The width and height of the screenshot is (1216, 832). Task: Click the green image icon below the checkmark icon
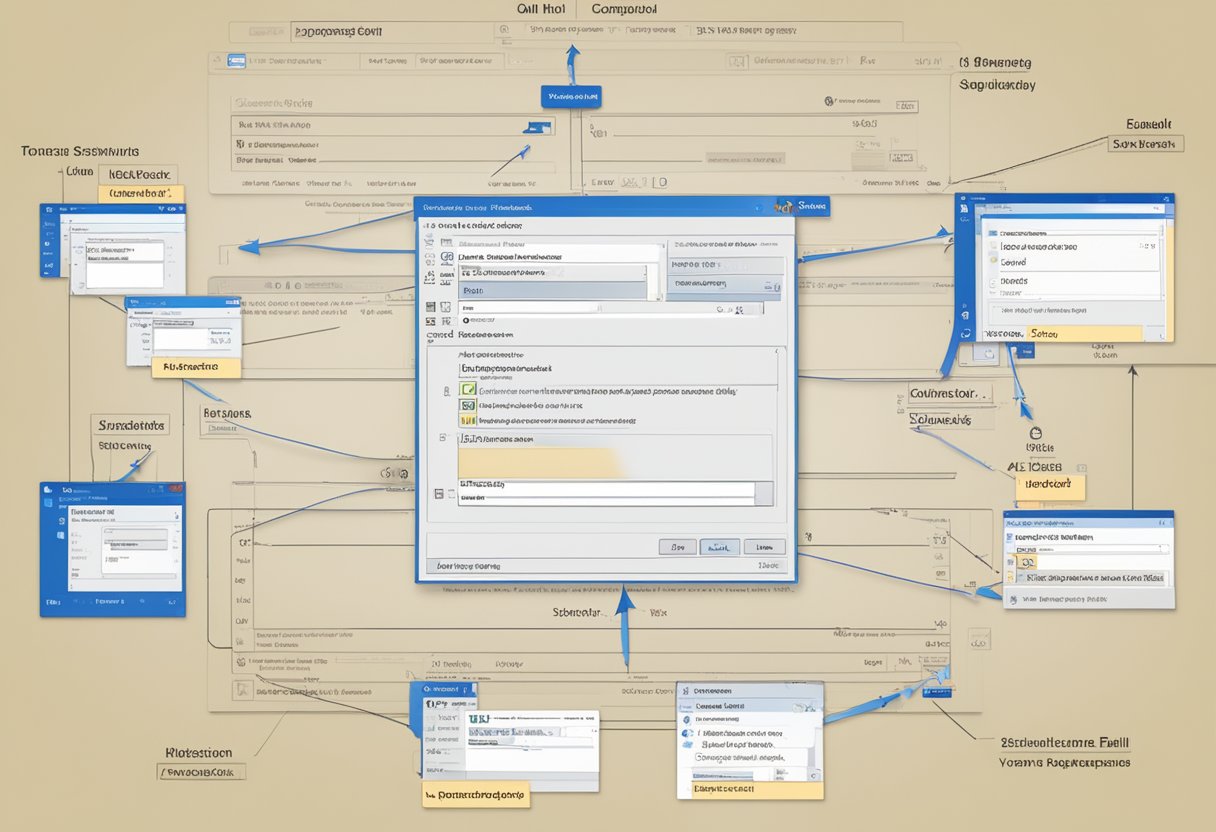[x=467, y=406]
